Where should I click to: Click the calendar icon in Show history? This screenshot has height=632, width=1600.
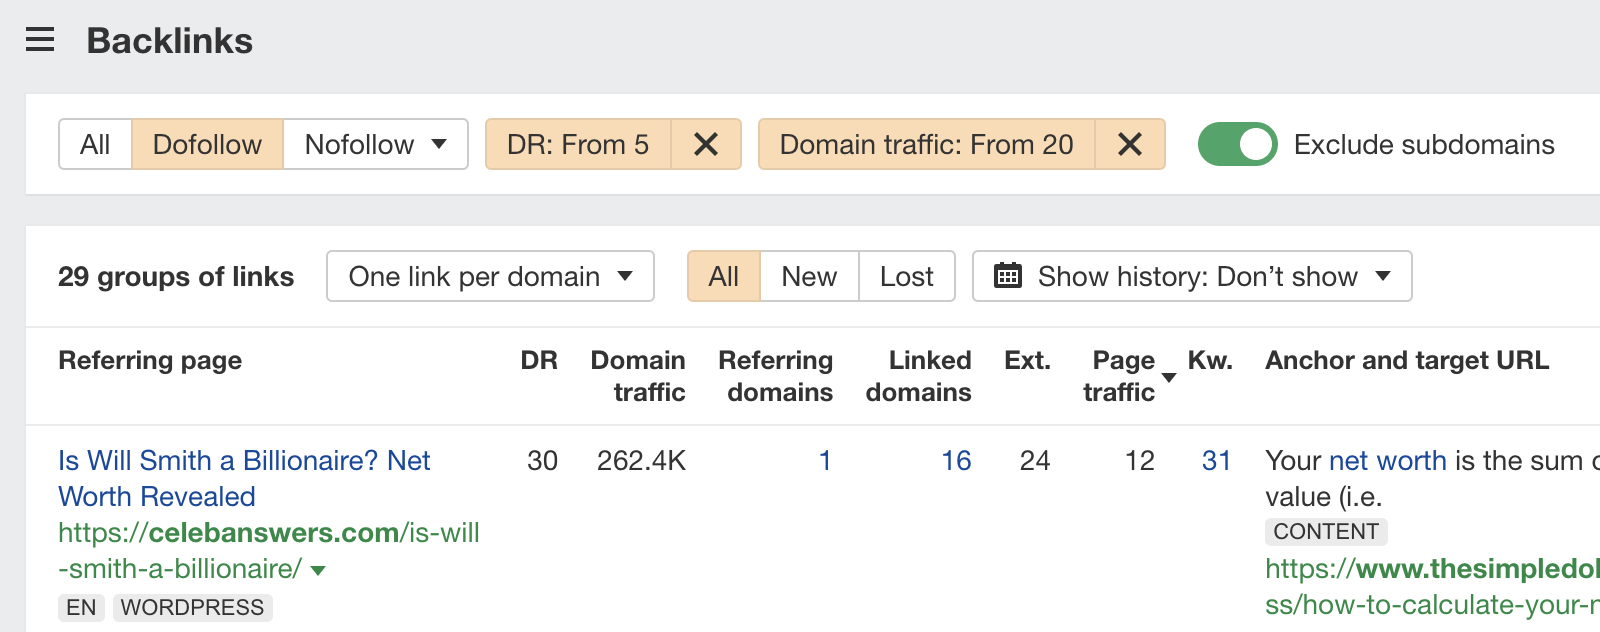pyautogui.click(x=1008, y=276)
